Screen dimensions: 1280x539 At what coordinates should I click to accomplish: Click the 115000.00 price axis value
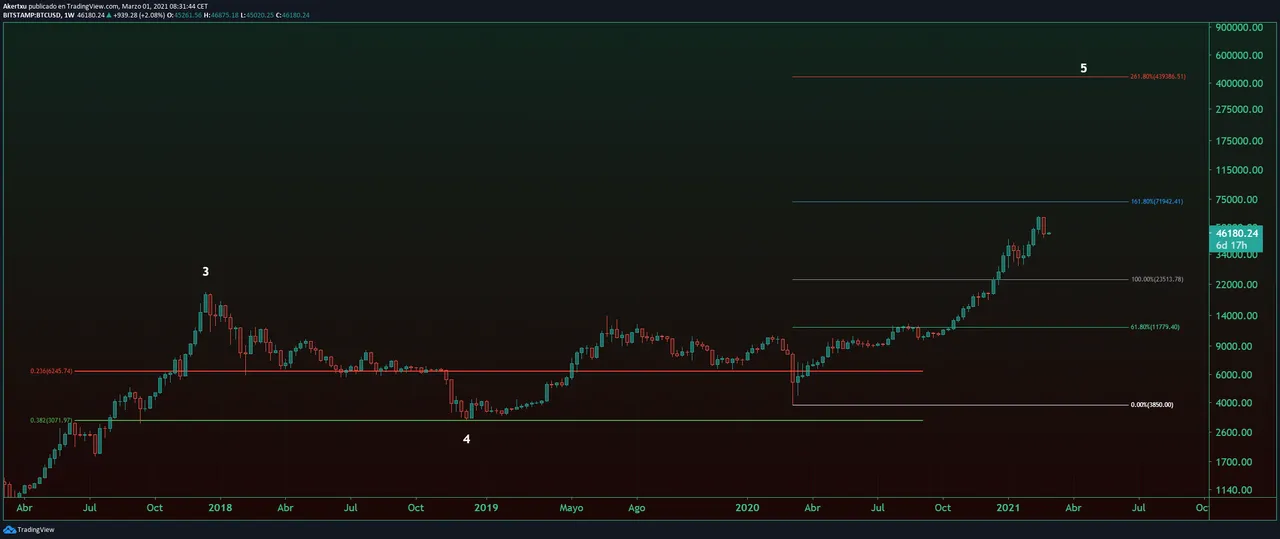[1238, 171]
